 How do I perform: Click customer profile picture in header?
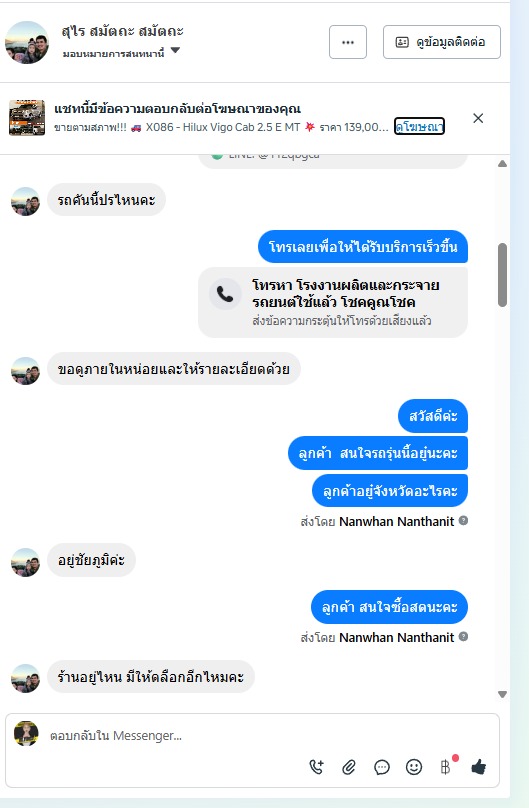click(x=27, y=42)
